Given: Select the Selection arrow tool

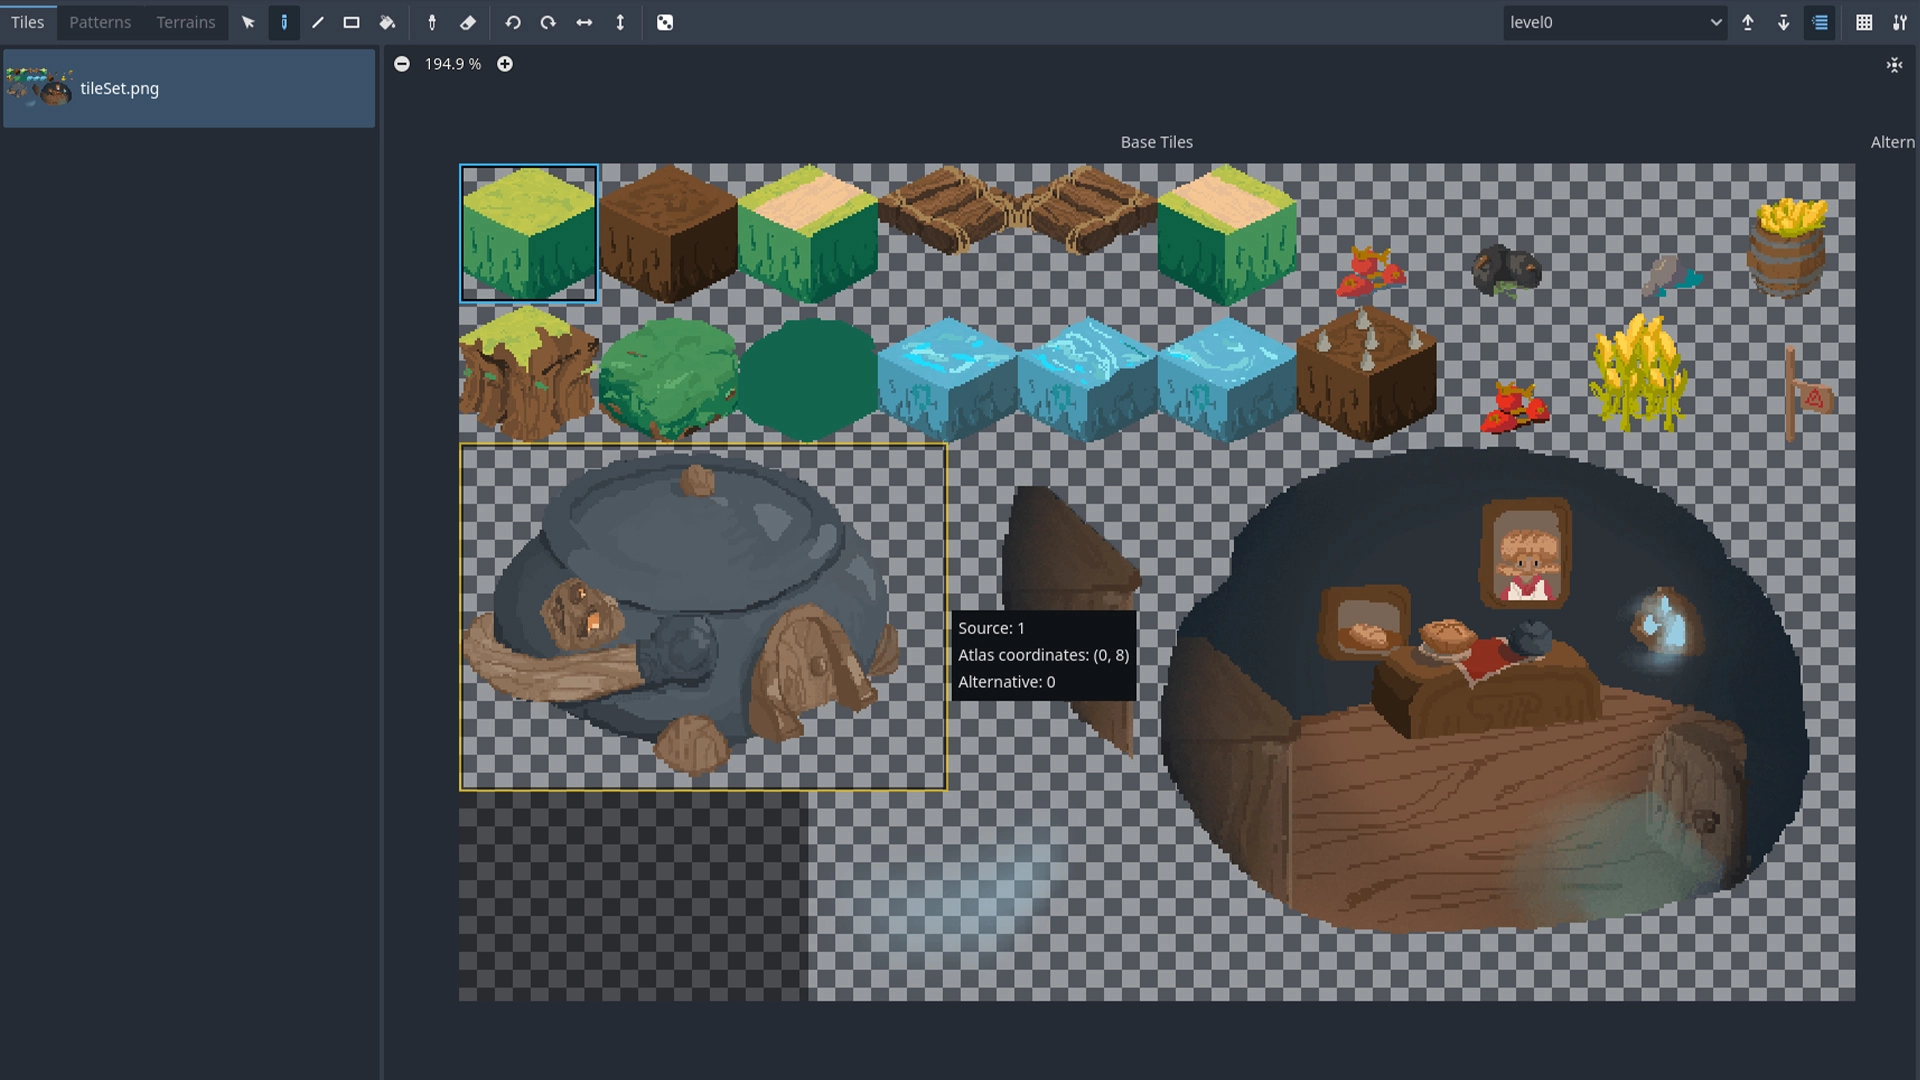Looking at the screenshot, I should pyautogui.click(x=248, y=22).
